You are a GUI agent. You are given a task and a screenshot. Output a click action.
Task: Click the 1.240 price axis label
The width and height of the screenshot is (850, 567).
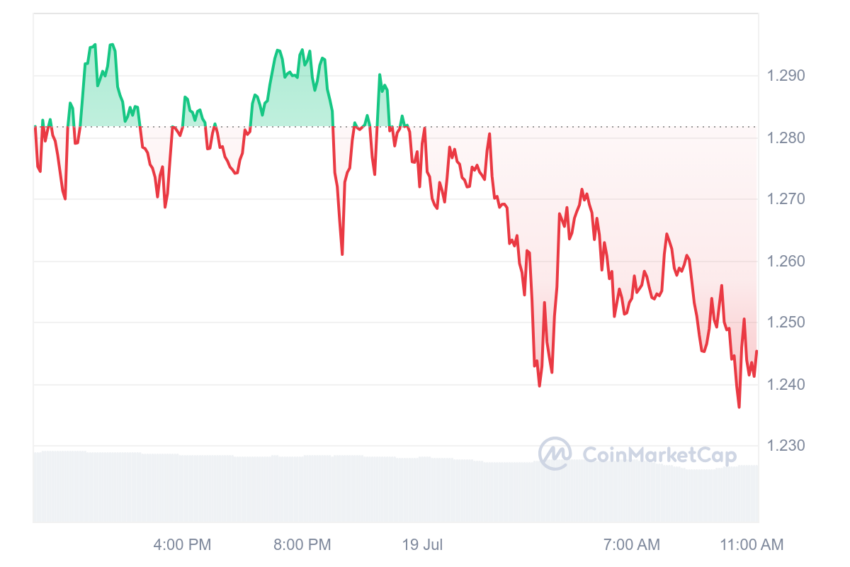tap(785, 384)
